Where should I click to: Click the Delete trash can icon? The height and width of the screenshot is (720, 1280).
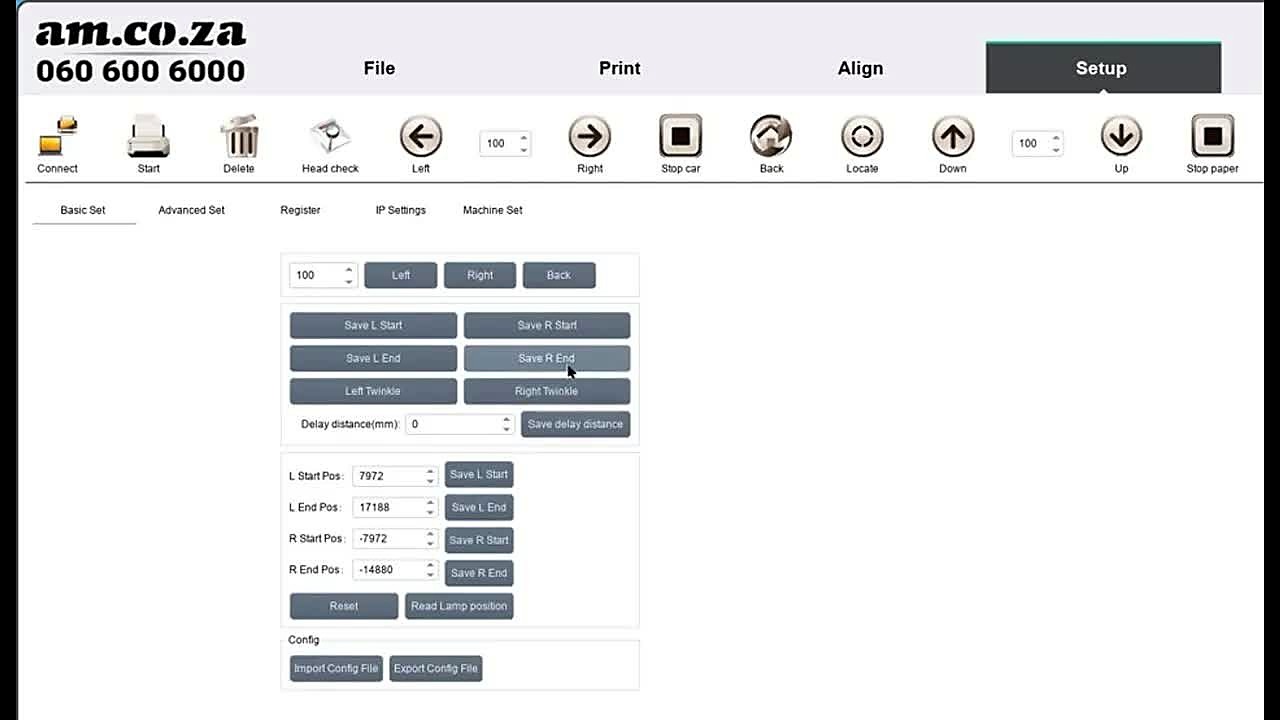point(239,136)
